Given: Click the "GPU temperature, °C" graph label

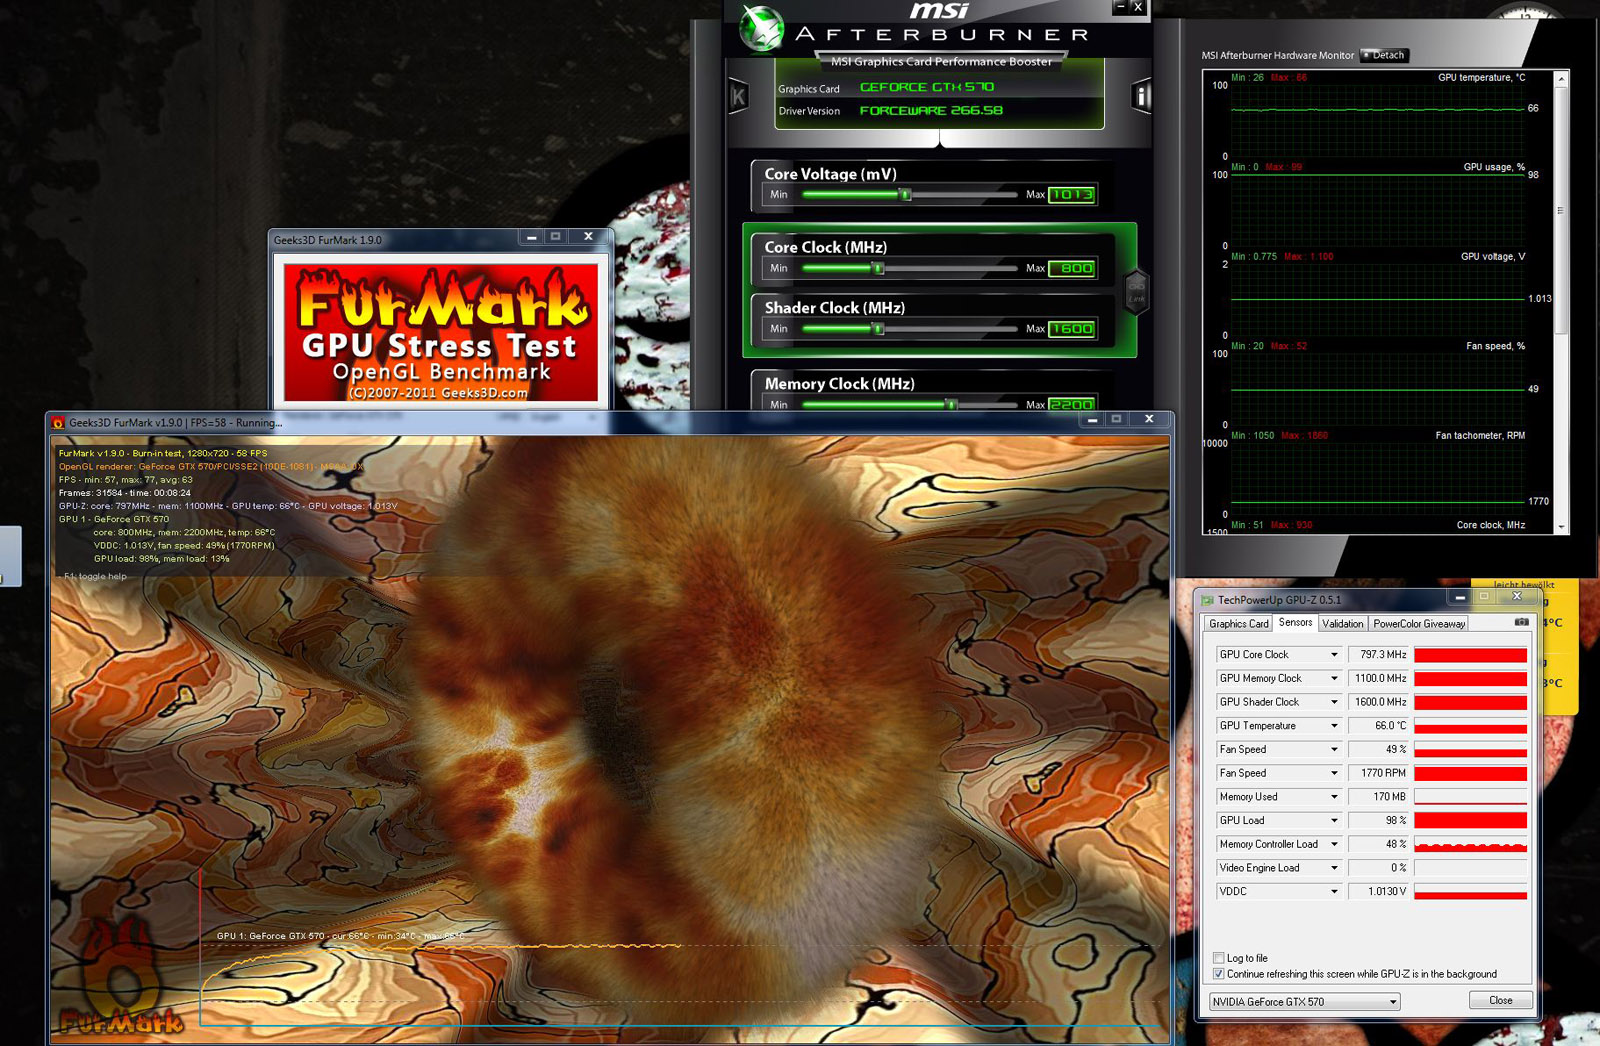Looking at the screenshot, I should [x=1481, y=78].
